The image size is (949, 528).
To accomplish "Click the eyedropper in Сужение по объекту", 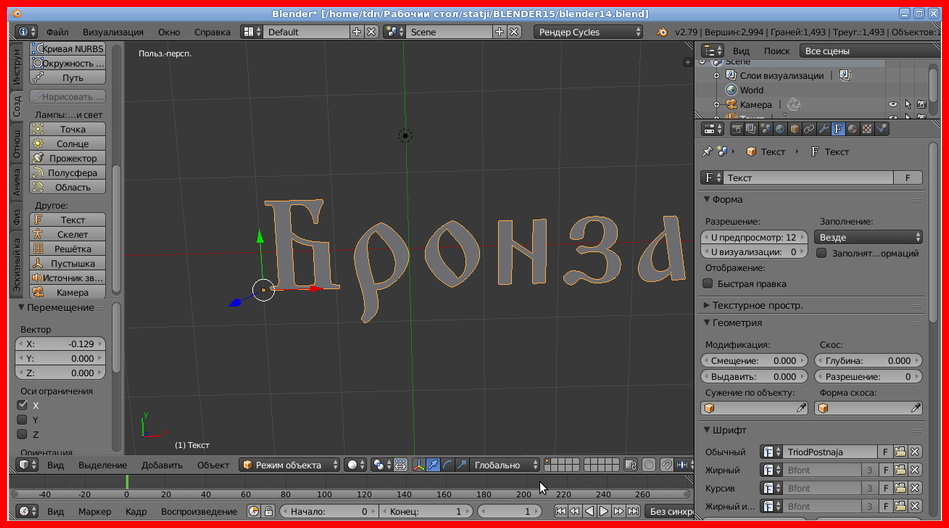I will coord(801,408).
